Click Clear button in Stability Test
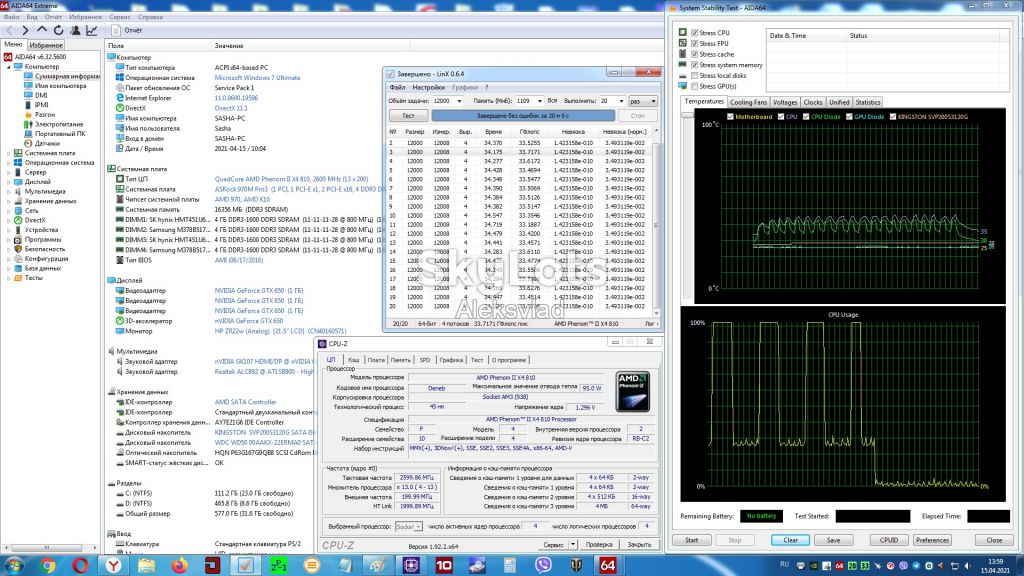The height and width of the screenshot is (576, 1024). 790,540
